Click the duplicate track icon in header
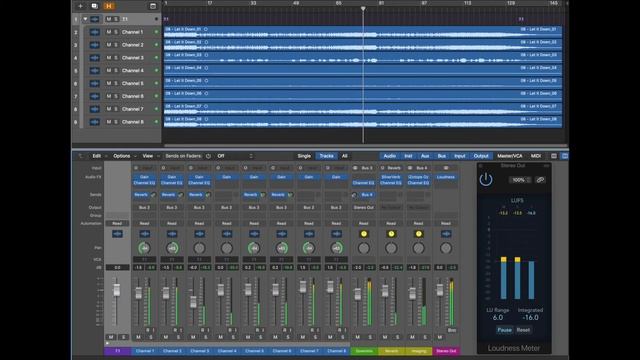 coord(94,6)
